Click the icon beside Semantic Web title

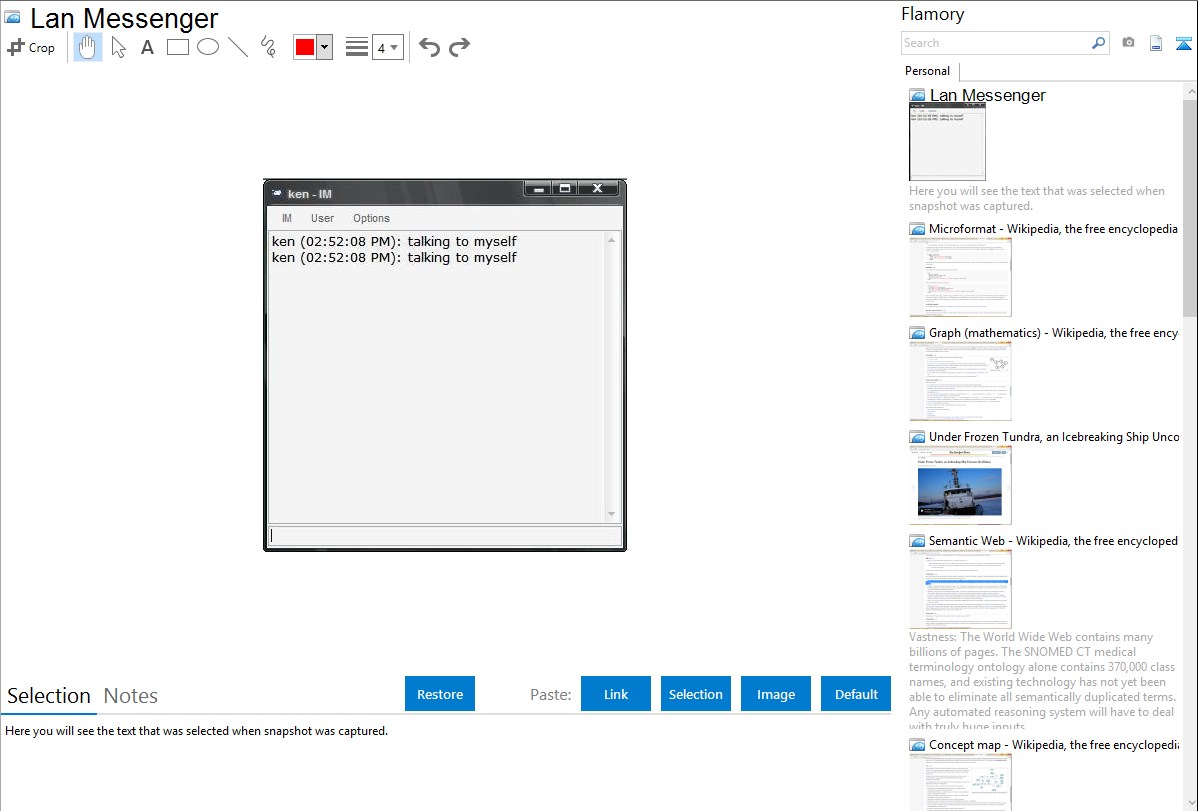pos(917,540)
